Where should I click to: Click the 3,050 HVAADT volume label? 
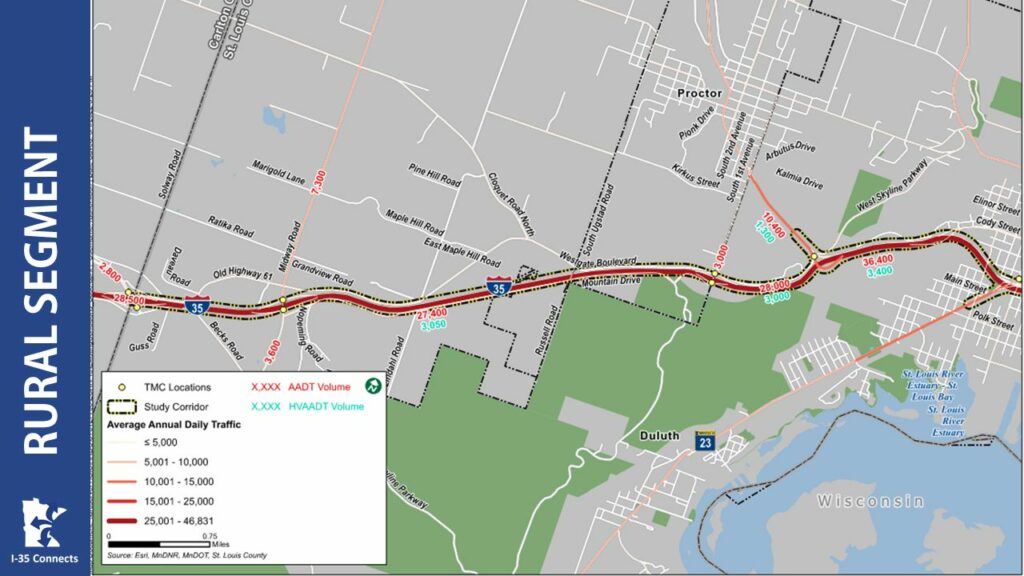pos(434,325)
